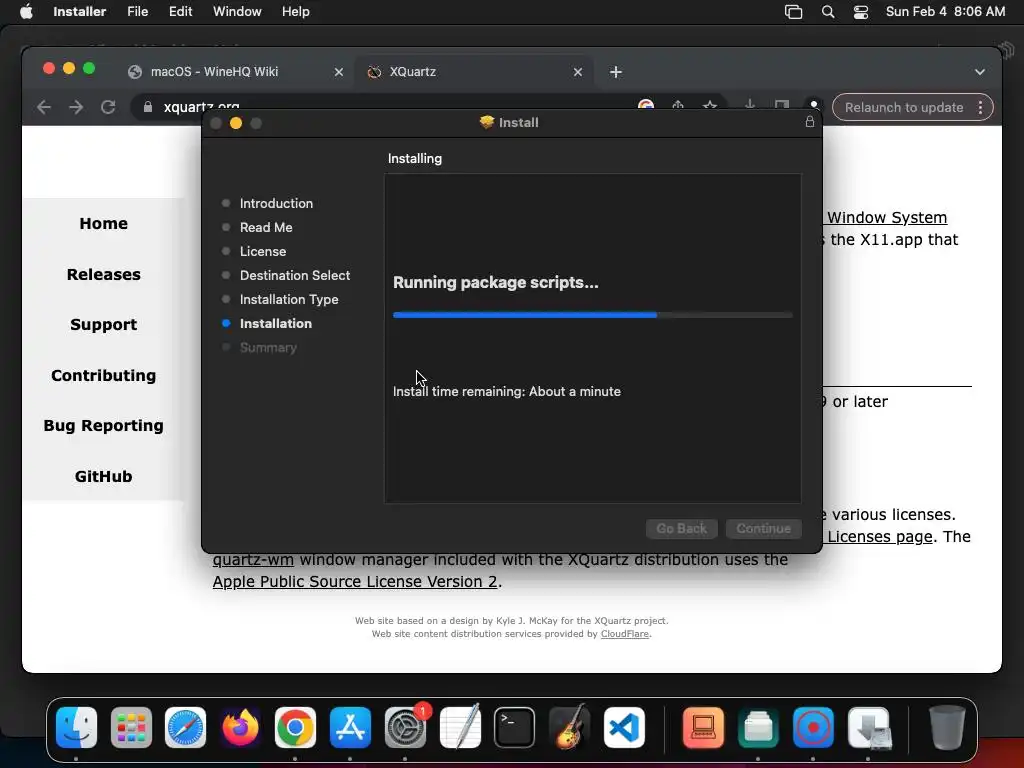
Task: Click the Continue button in installer
Action: [x=763, y=528]
